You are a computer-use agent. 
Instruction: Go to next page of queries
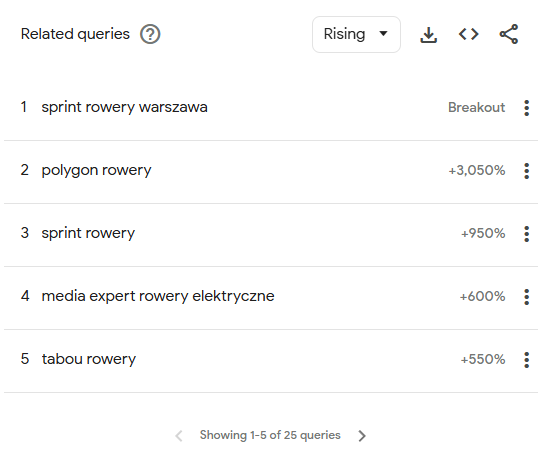click(362, 435)
